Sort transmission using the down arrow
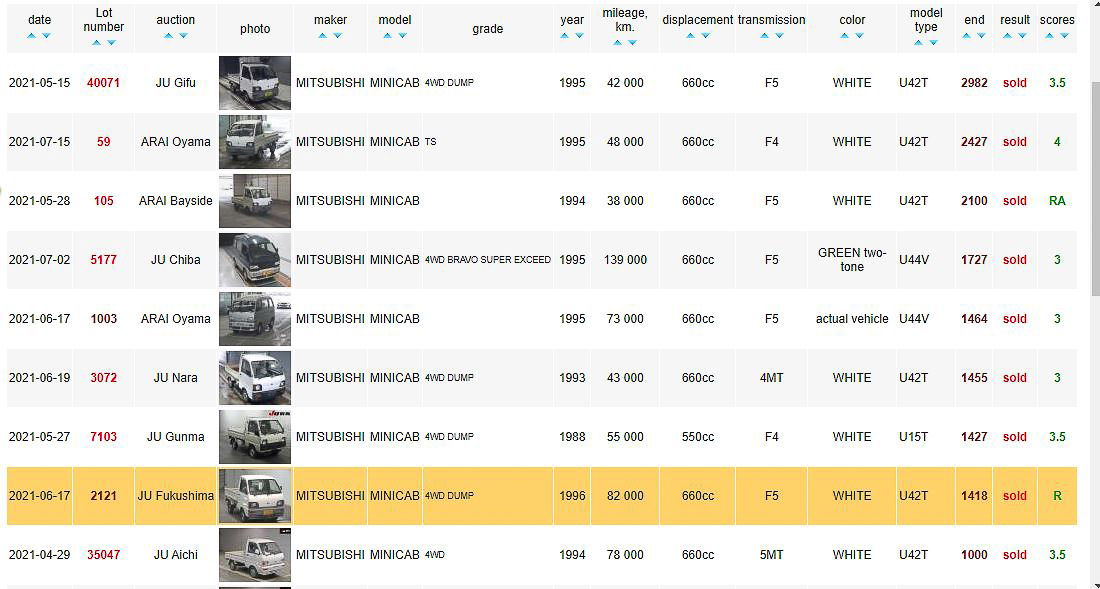 pos(779,36)
